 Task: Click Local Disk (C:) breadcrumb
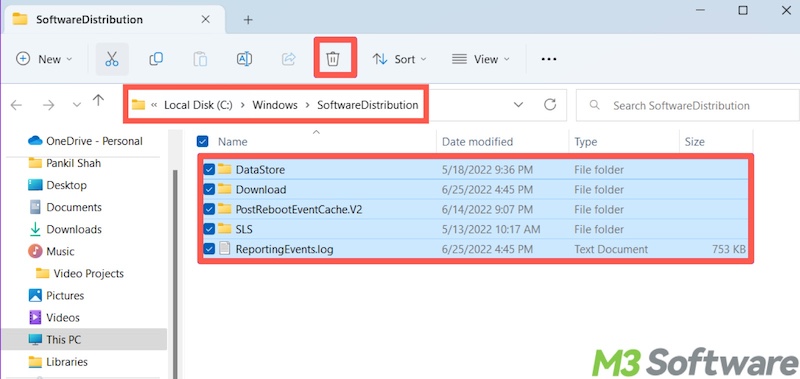[198, 105]
